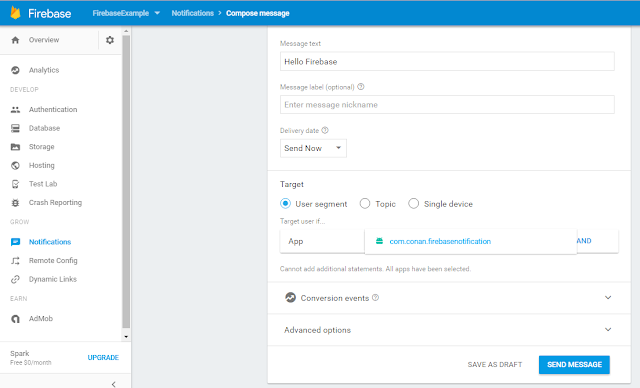Focus the Message label nickname field

[x=447, y=104]
